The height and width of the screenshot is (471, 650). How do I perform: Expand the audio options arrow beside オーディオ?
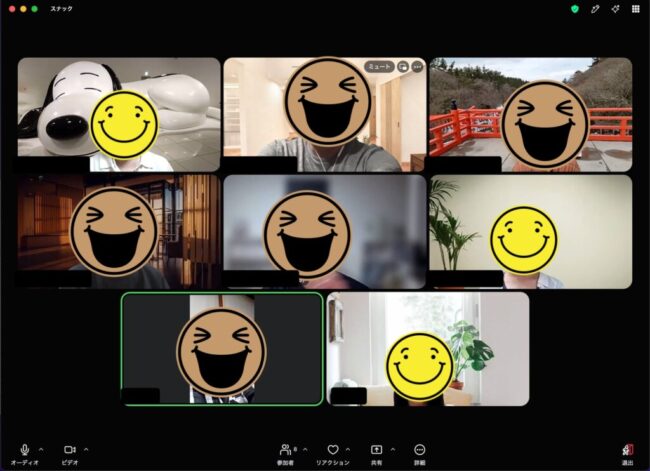[41, 449]
